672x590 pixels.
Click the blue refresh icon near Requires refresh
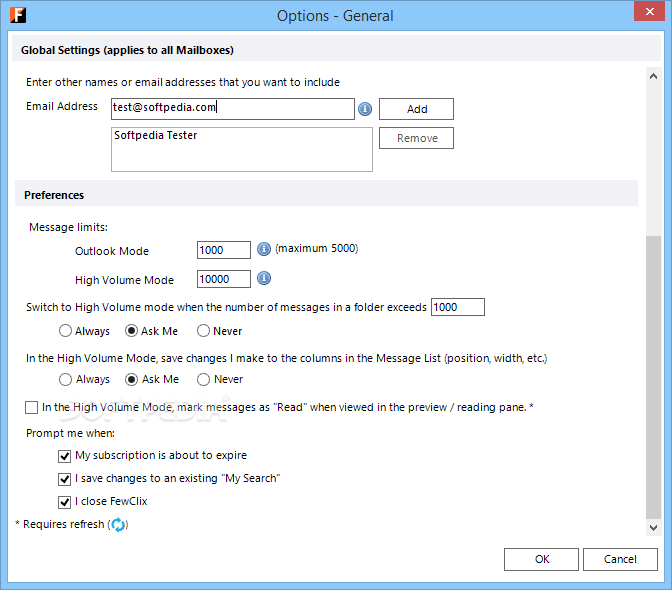pos(118,524)
